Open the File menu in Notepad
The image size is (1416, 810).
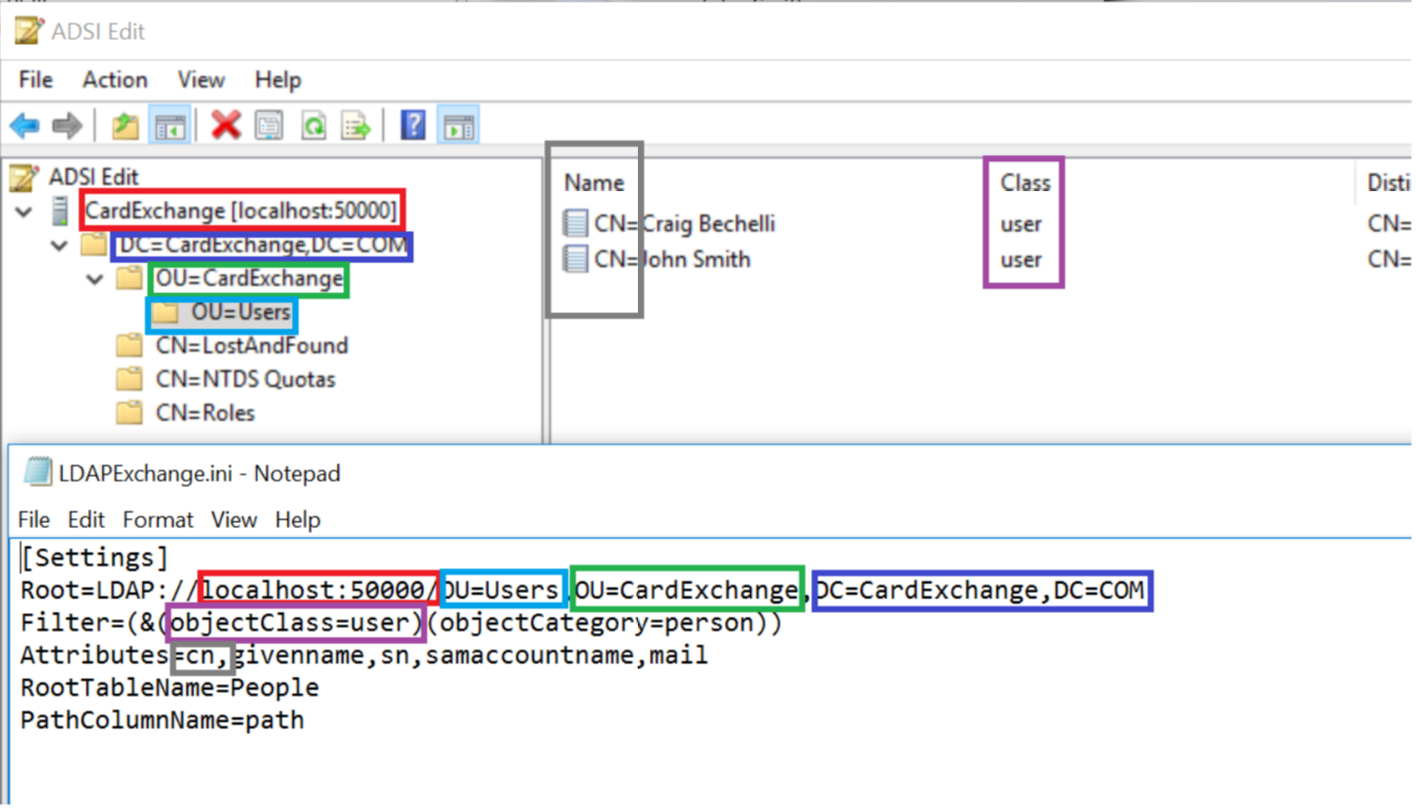(33, 520)
